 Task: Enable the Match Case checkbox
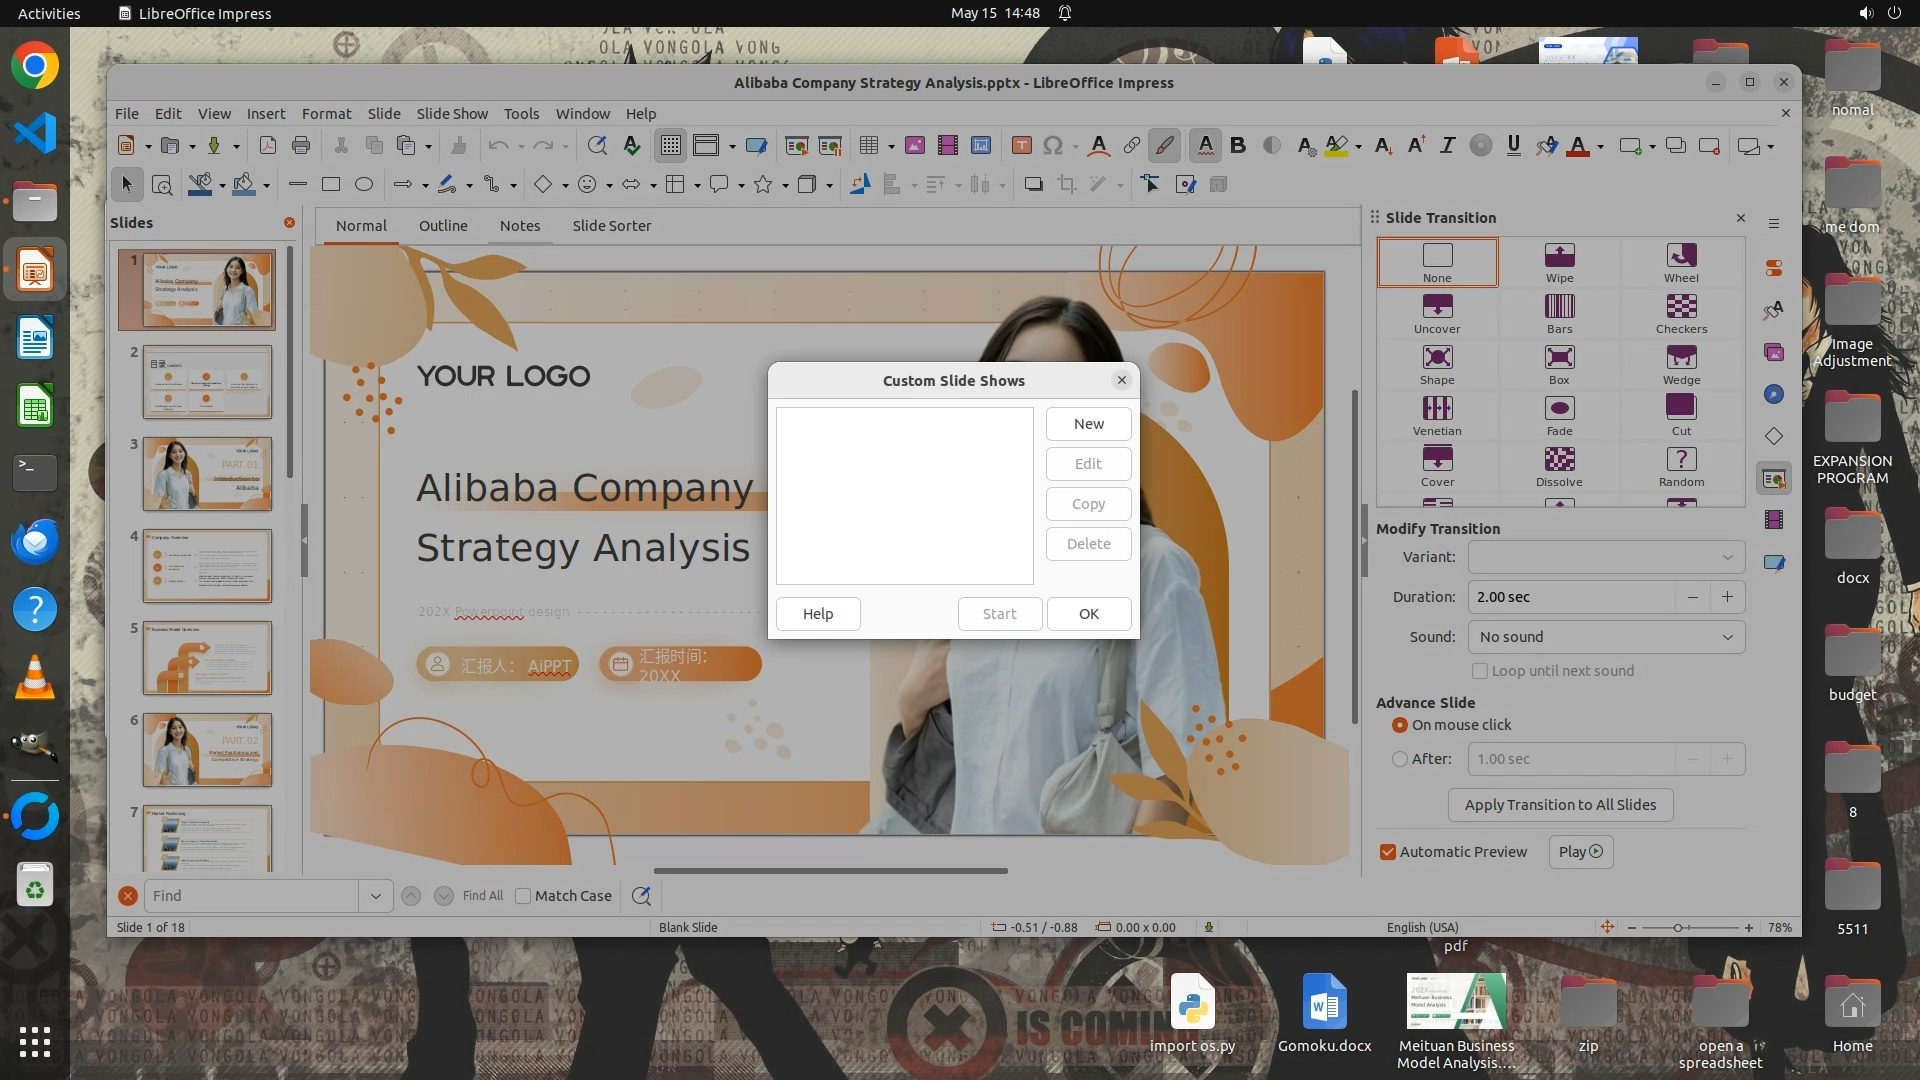point(523,896)
